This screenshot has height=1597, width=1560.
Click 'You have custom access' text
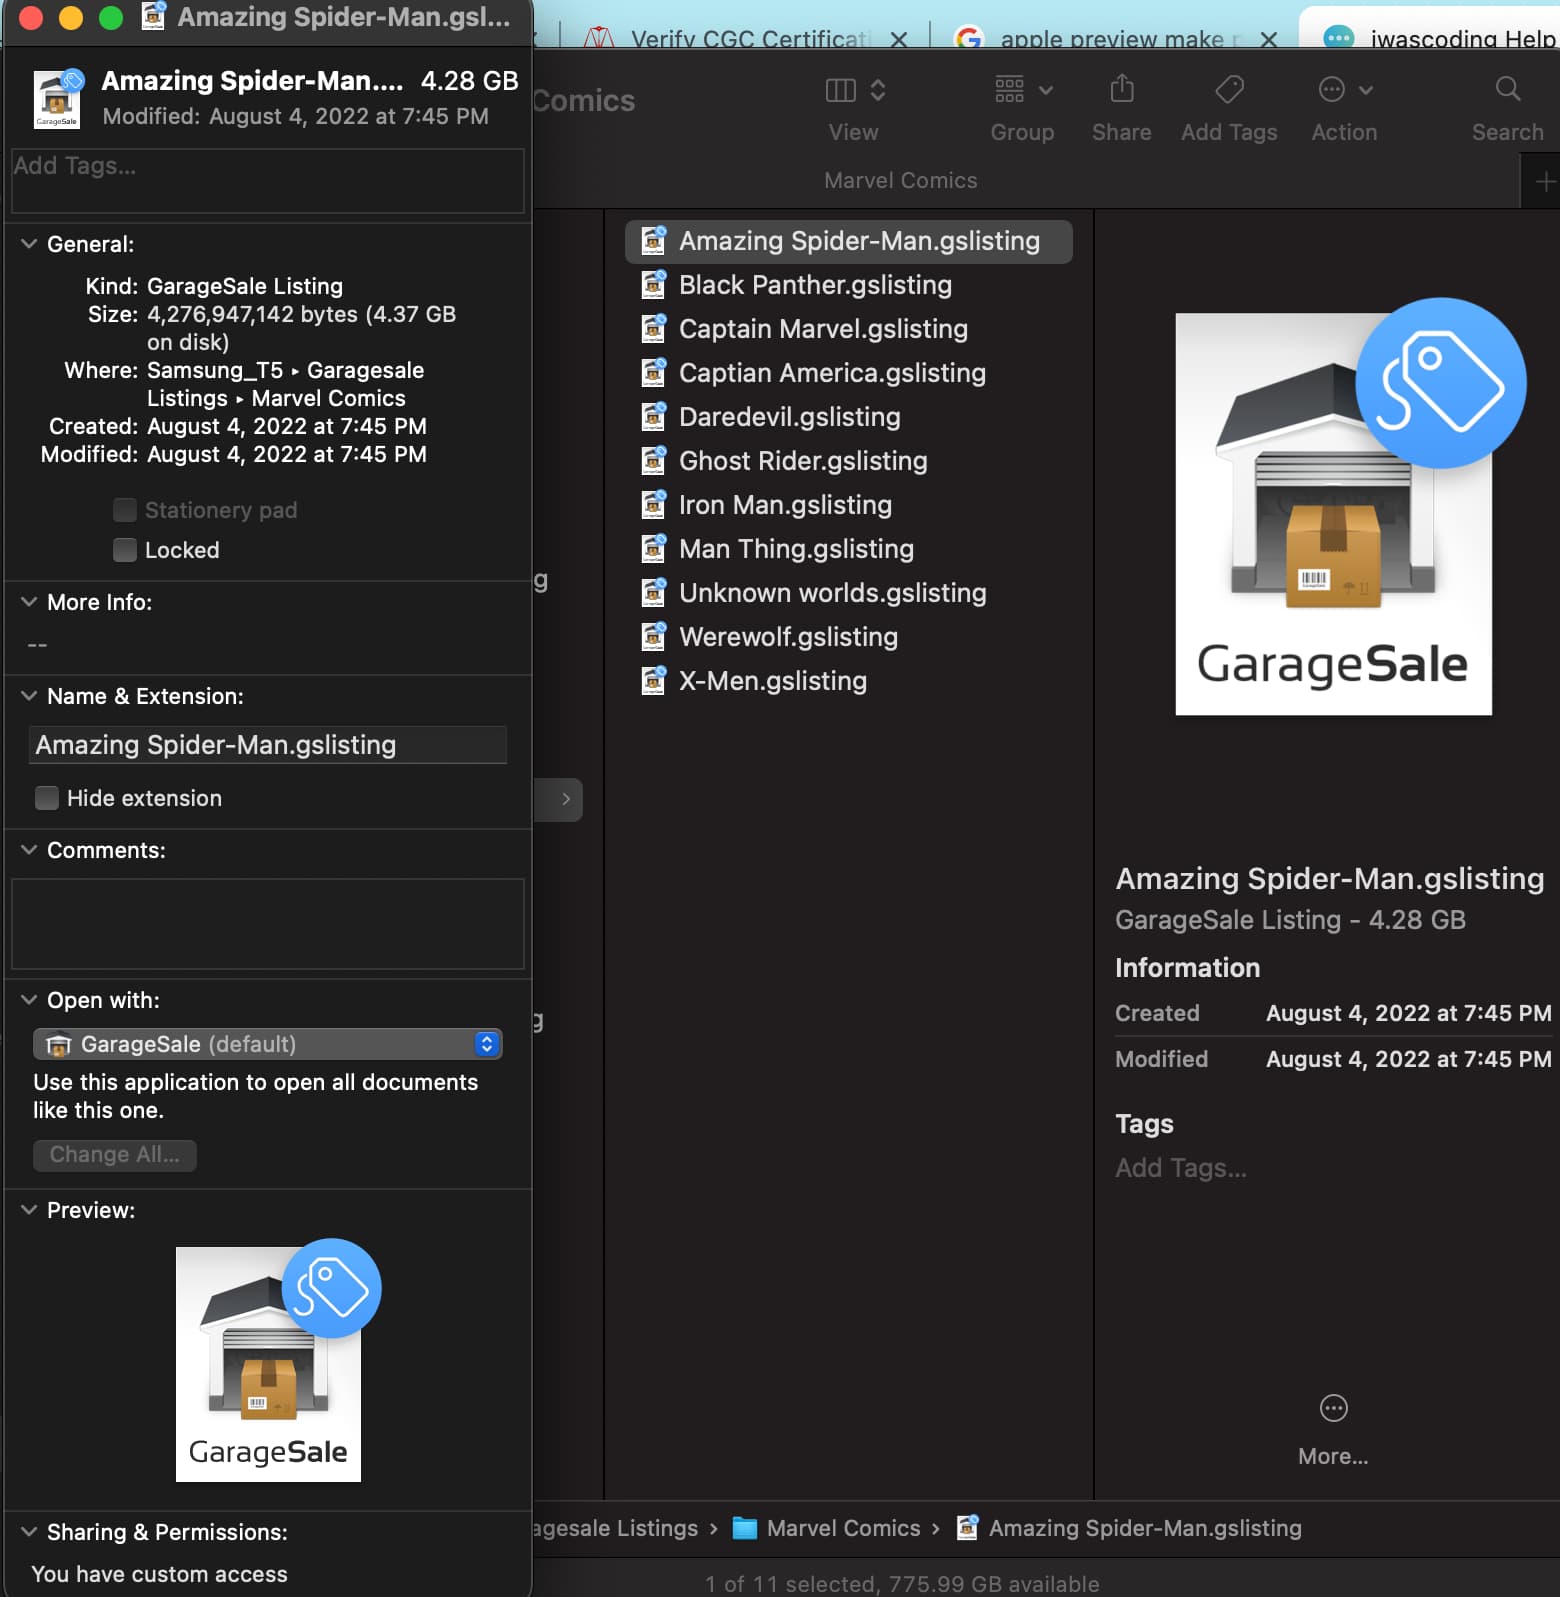pos(160,1574)
